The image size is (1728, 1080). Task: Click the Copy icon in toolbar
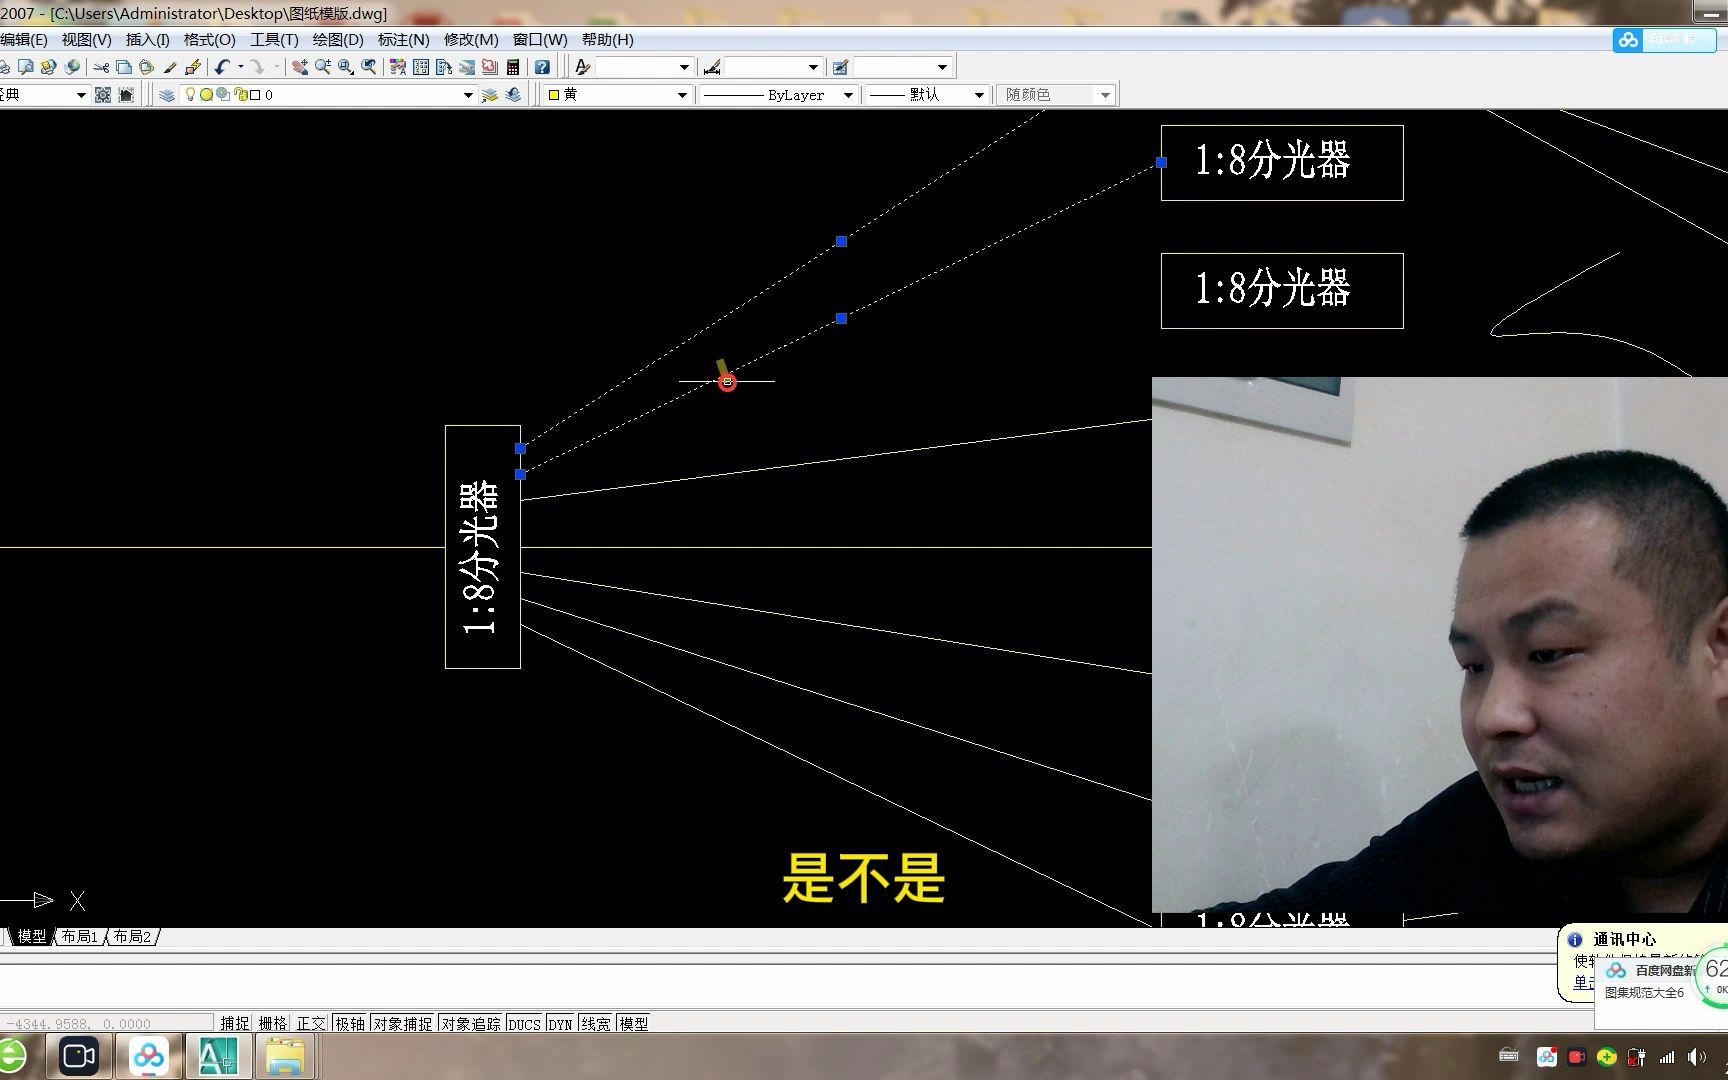point(124,67)
